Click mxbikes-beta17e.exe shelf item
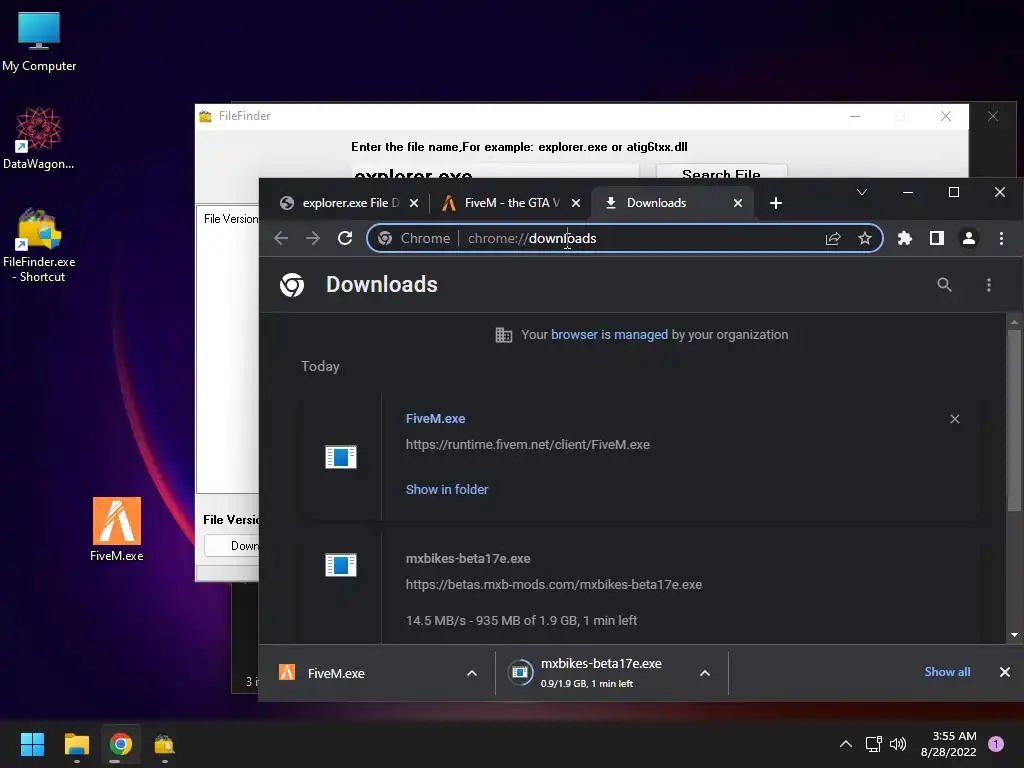The width and height of the screenshot is (1024, 768). tap(596, 673)
